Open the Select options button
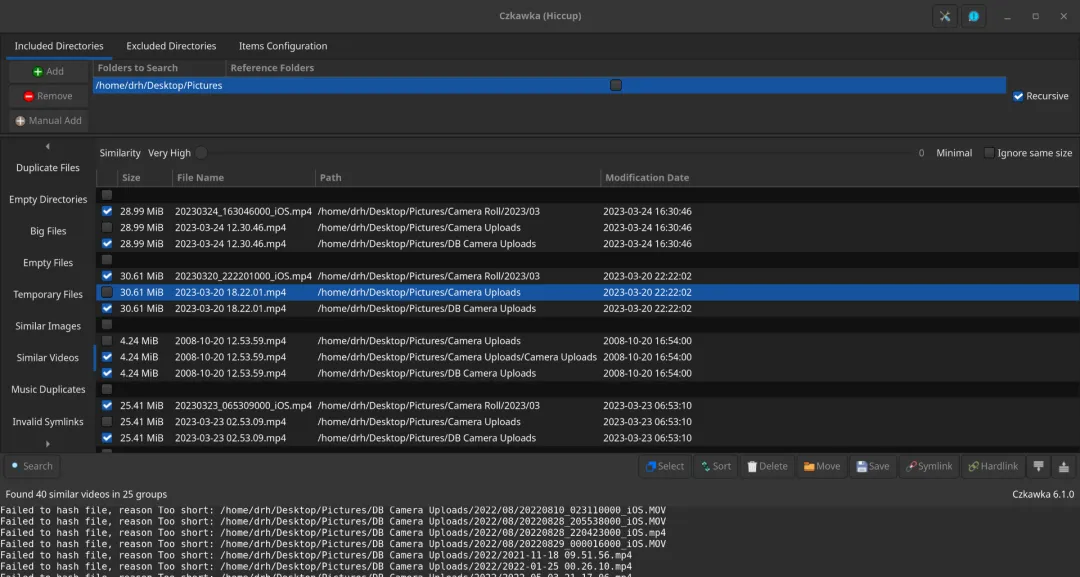Image resolution: width=1080 pixels, height=577 pixels. (x=665, y=466)
